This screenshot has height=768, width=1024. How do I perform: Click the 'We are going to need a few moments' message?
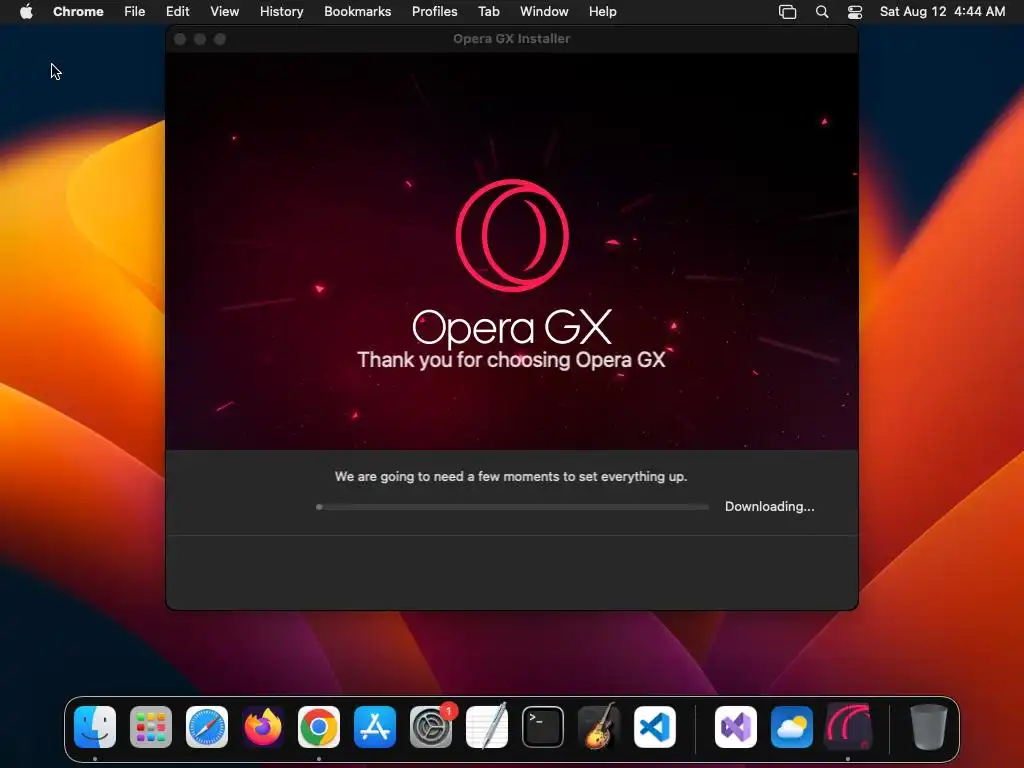coord(511,477)
